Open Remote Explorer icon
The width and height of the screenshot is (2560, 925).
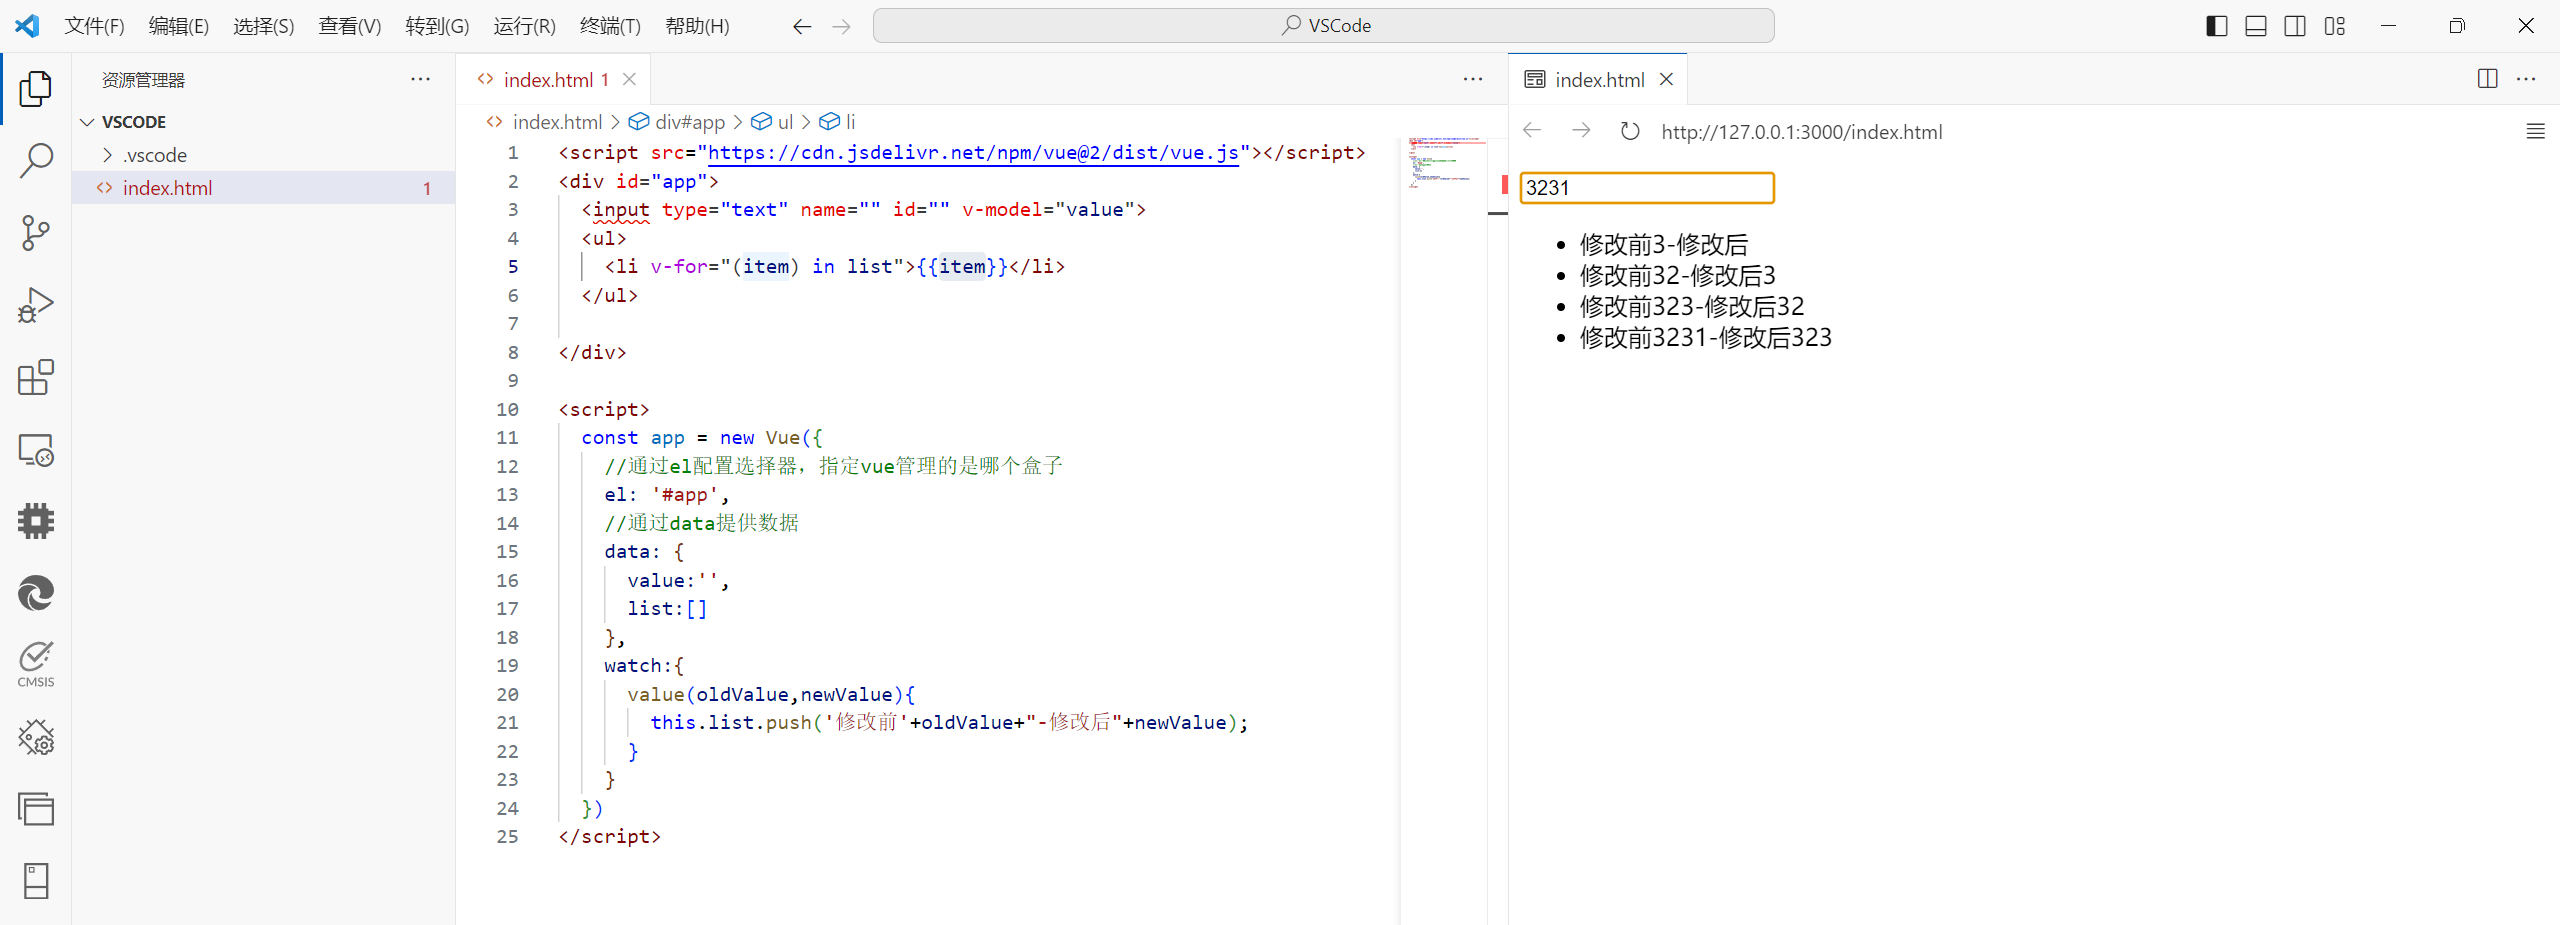36,450
